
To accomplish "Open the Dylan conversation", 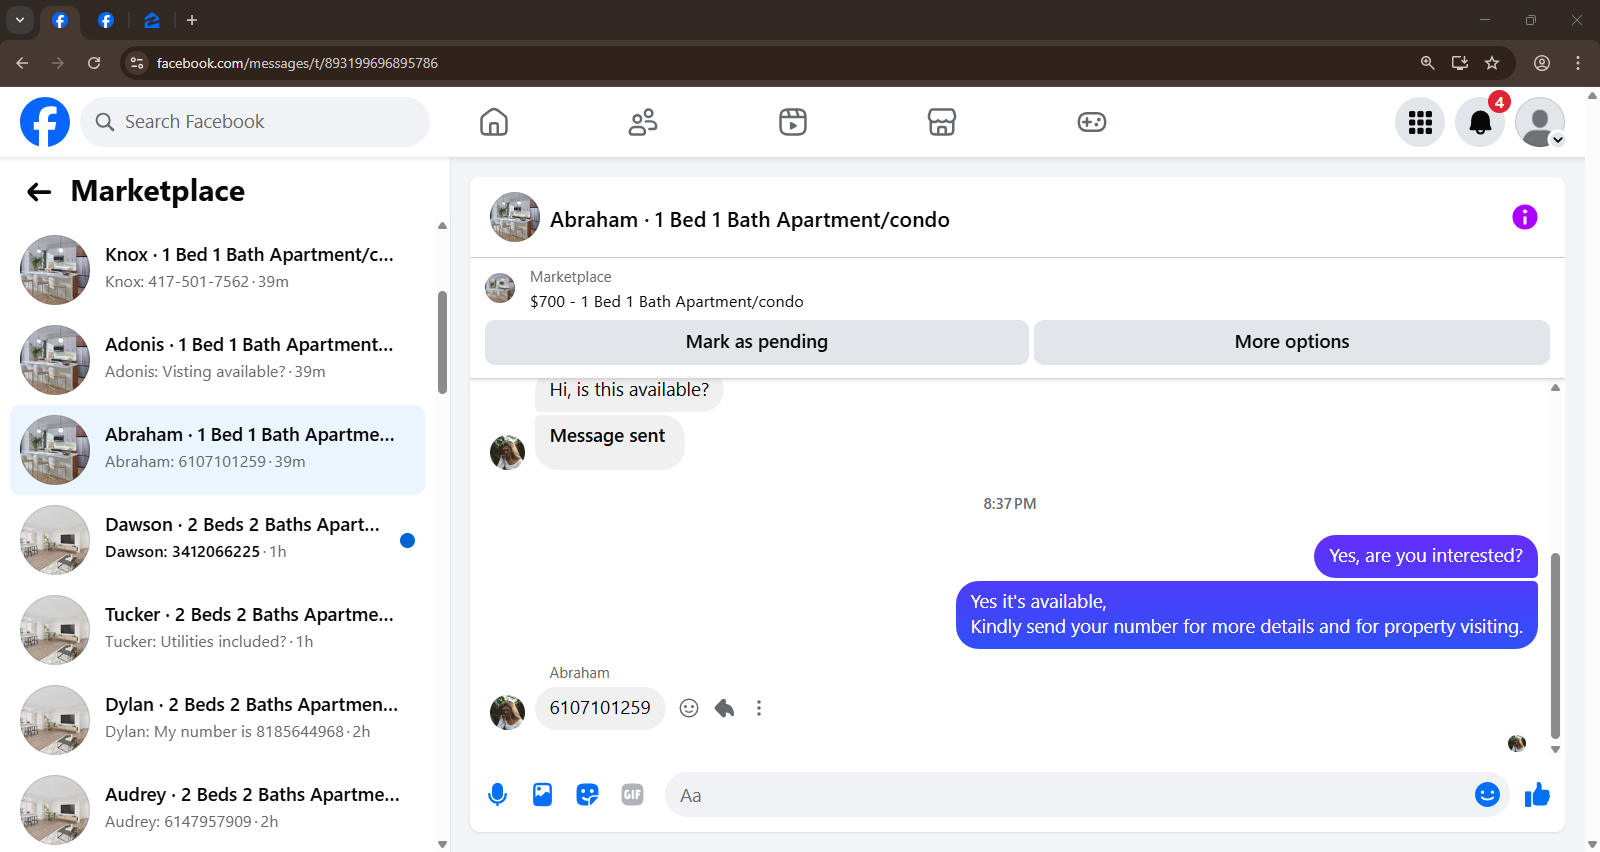I will [x=217, y=720].
